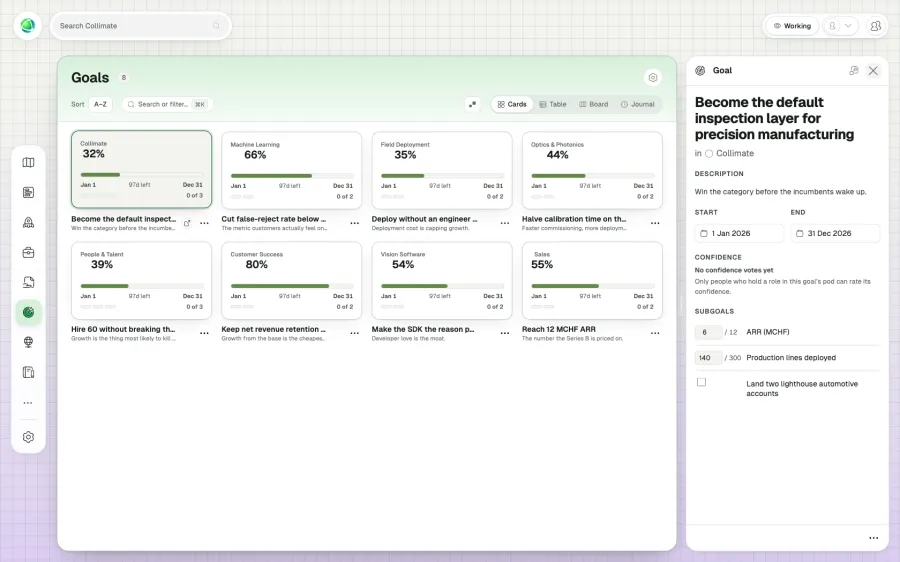This screenshot has width=900, height=562.
Task: Open more options for Keep net revenue retention
Action: point(355,334)
